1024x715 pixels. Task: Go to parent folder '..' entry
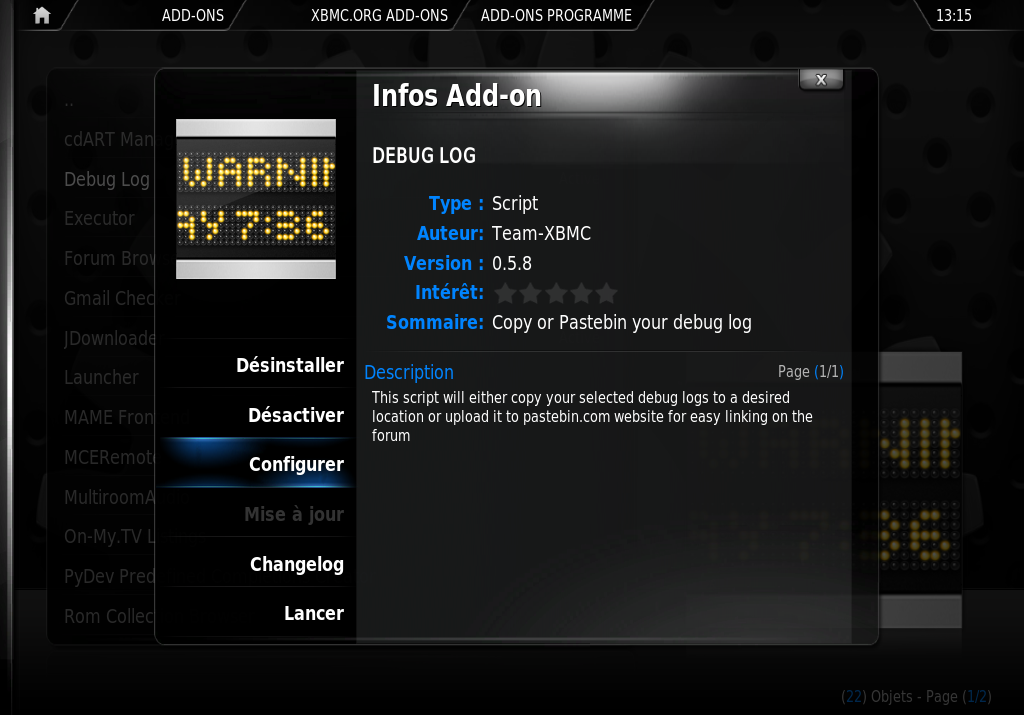[69, 103]
